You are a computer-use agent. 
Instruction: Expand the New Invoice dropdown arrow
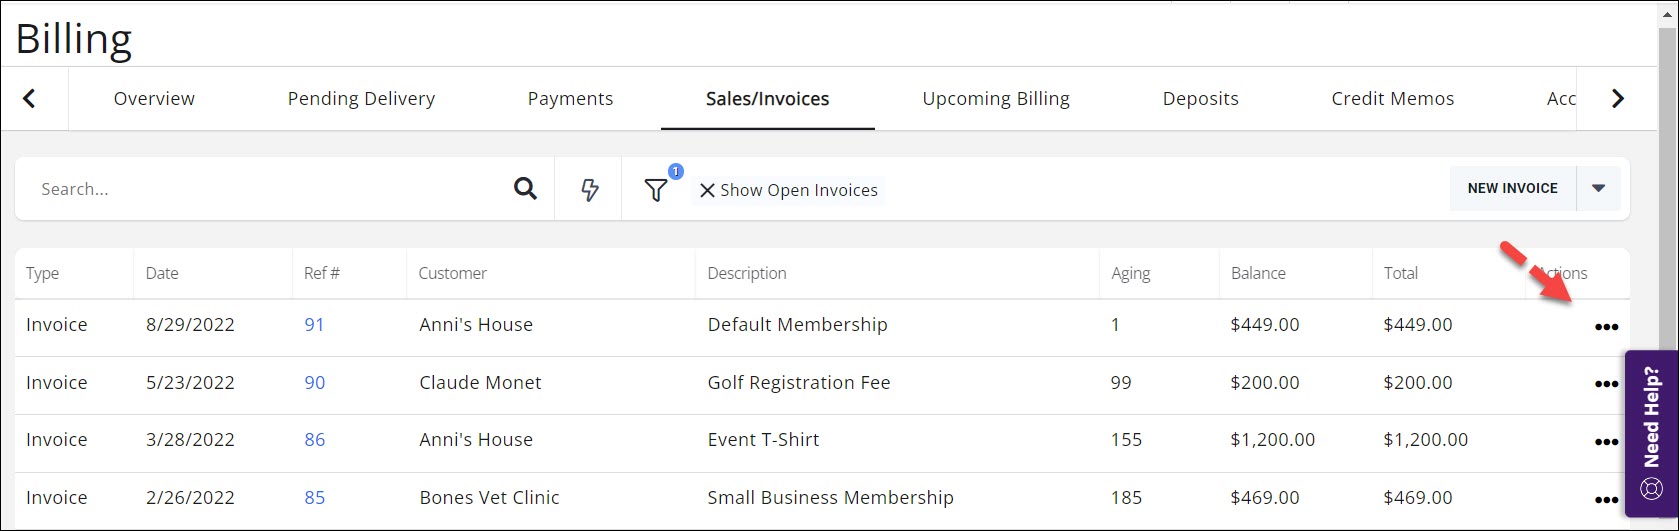[x=1598, y=188]
